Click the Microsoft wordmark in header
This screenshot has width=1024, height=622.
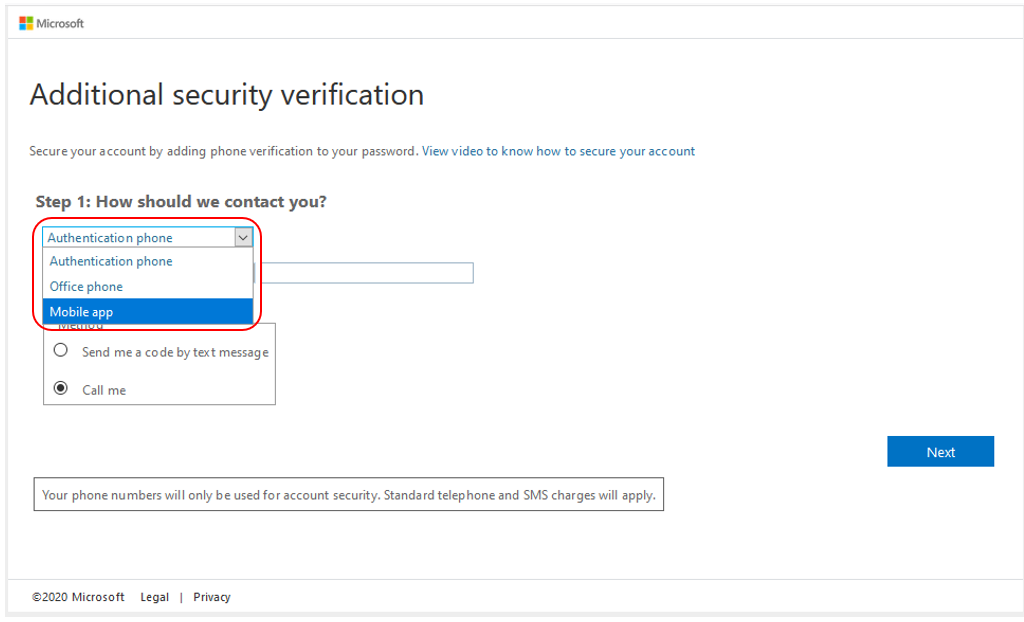coord(60,24)
